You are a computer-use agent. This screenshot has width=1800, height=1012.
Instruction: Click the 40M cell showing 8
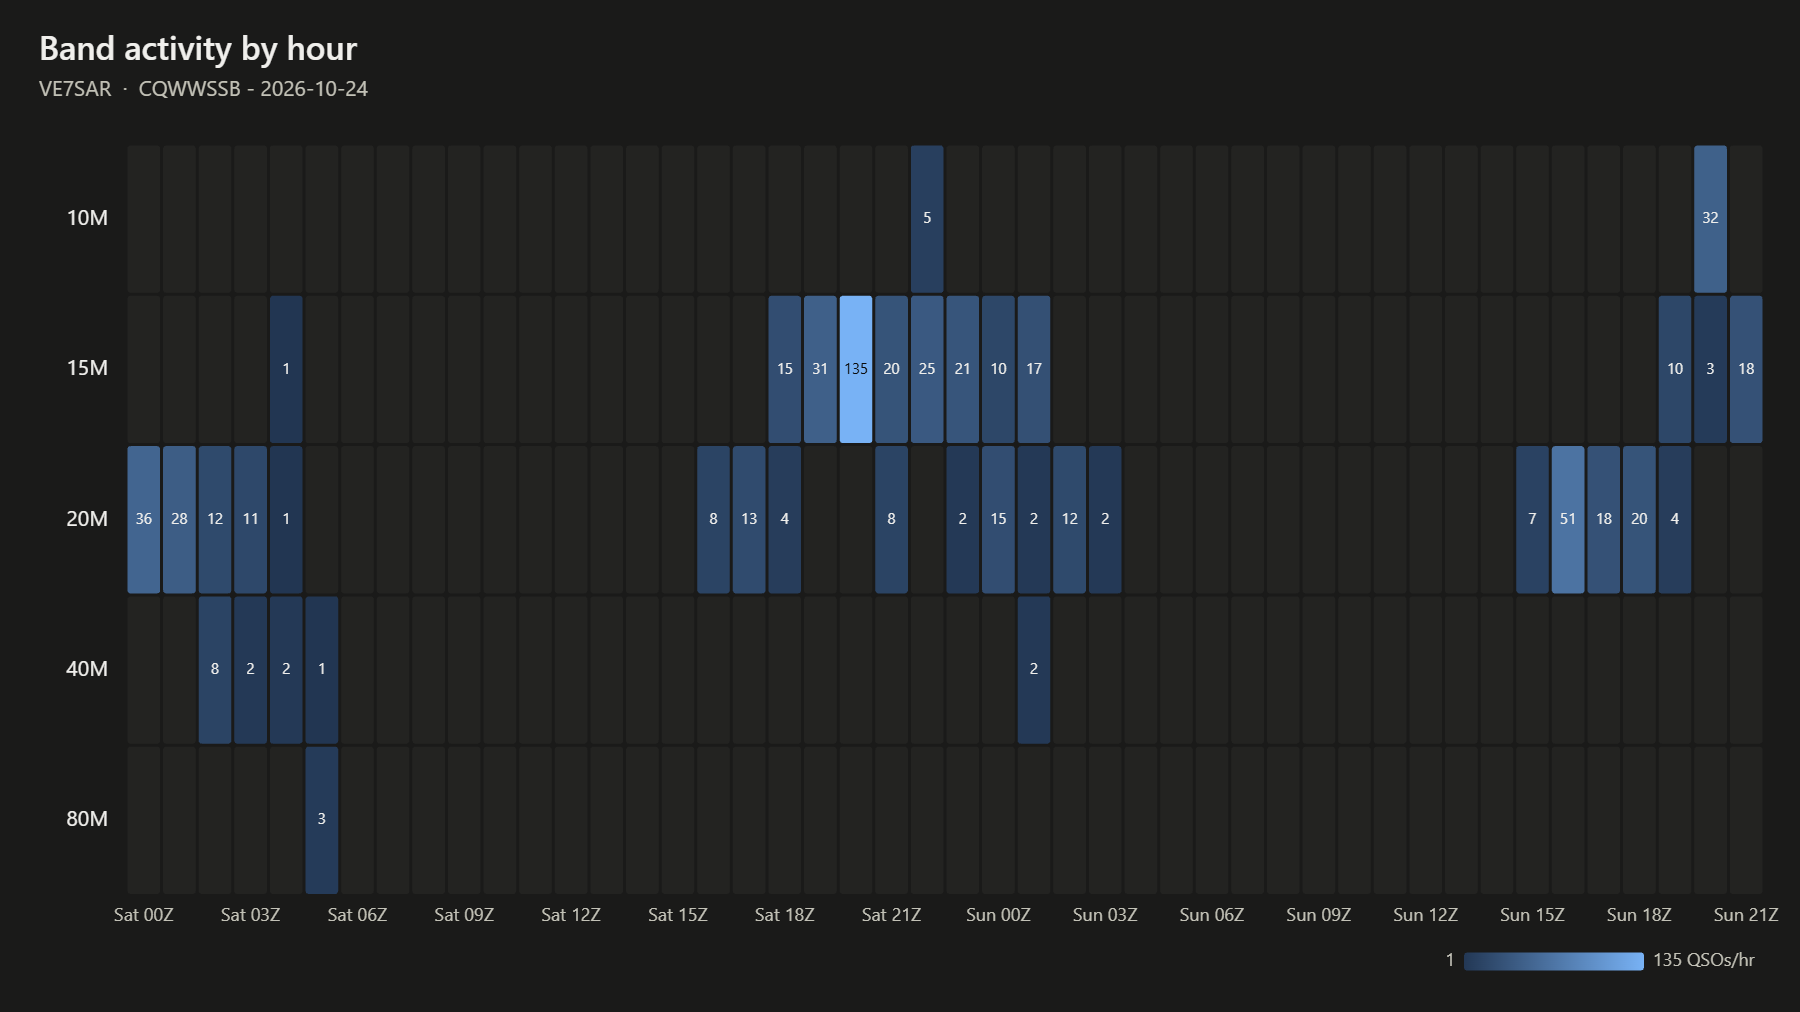tap(215, 670)
